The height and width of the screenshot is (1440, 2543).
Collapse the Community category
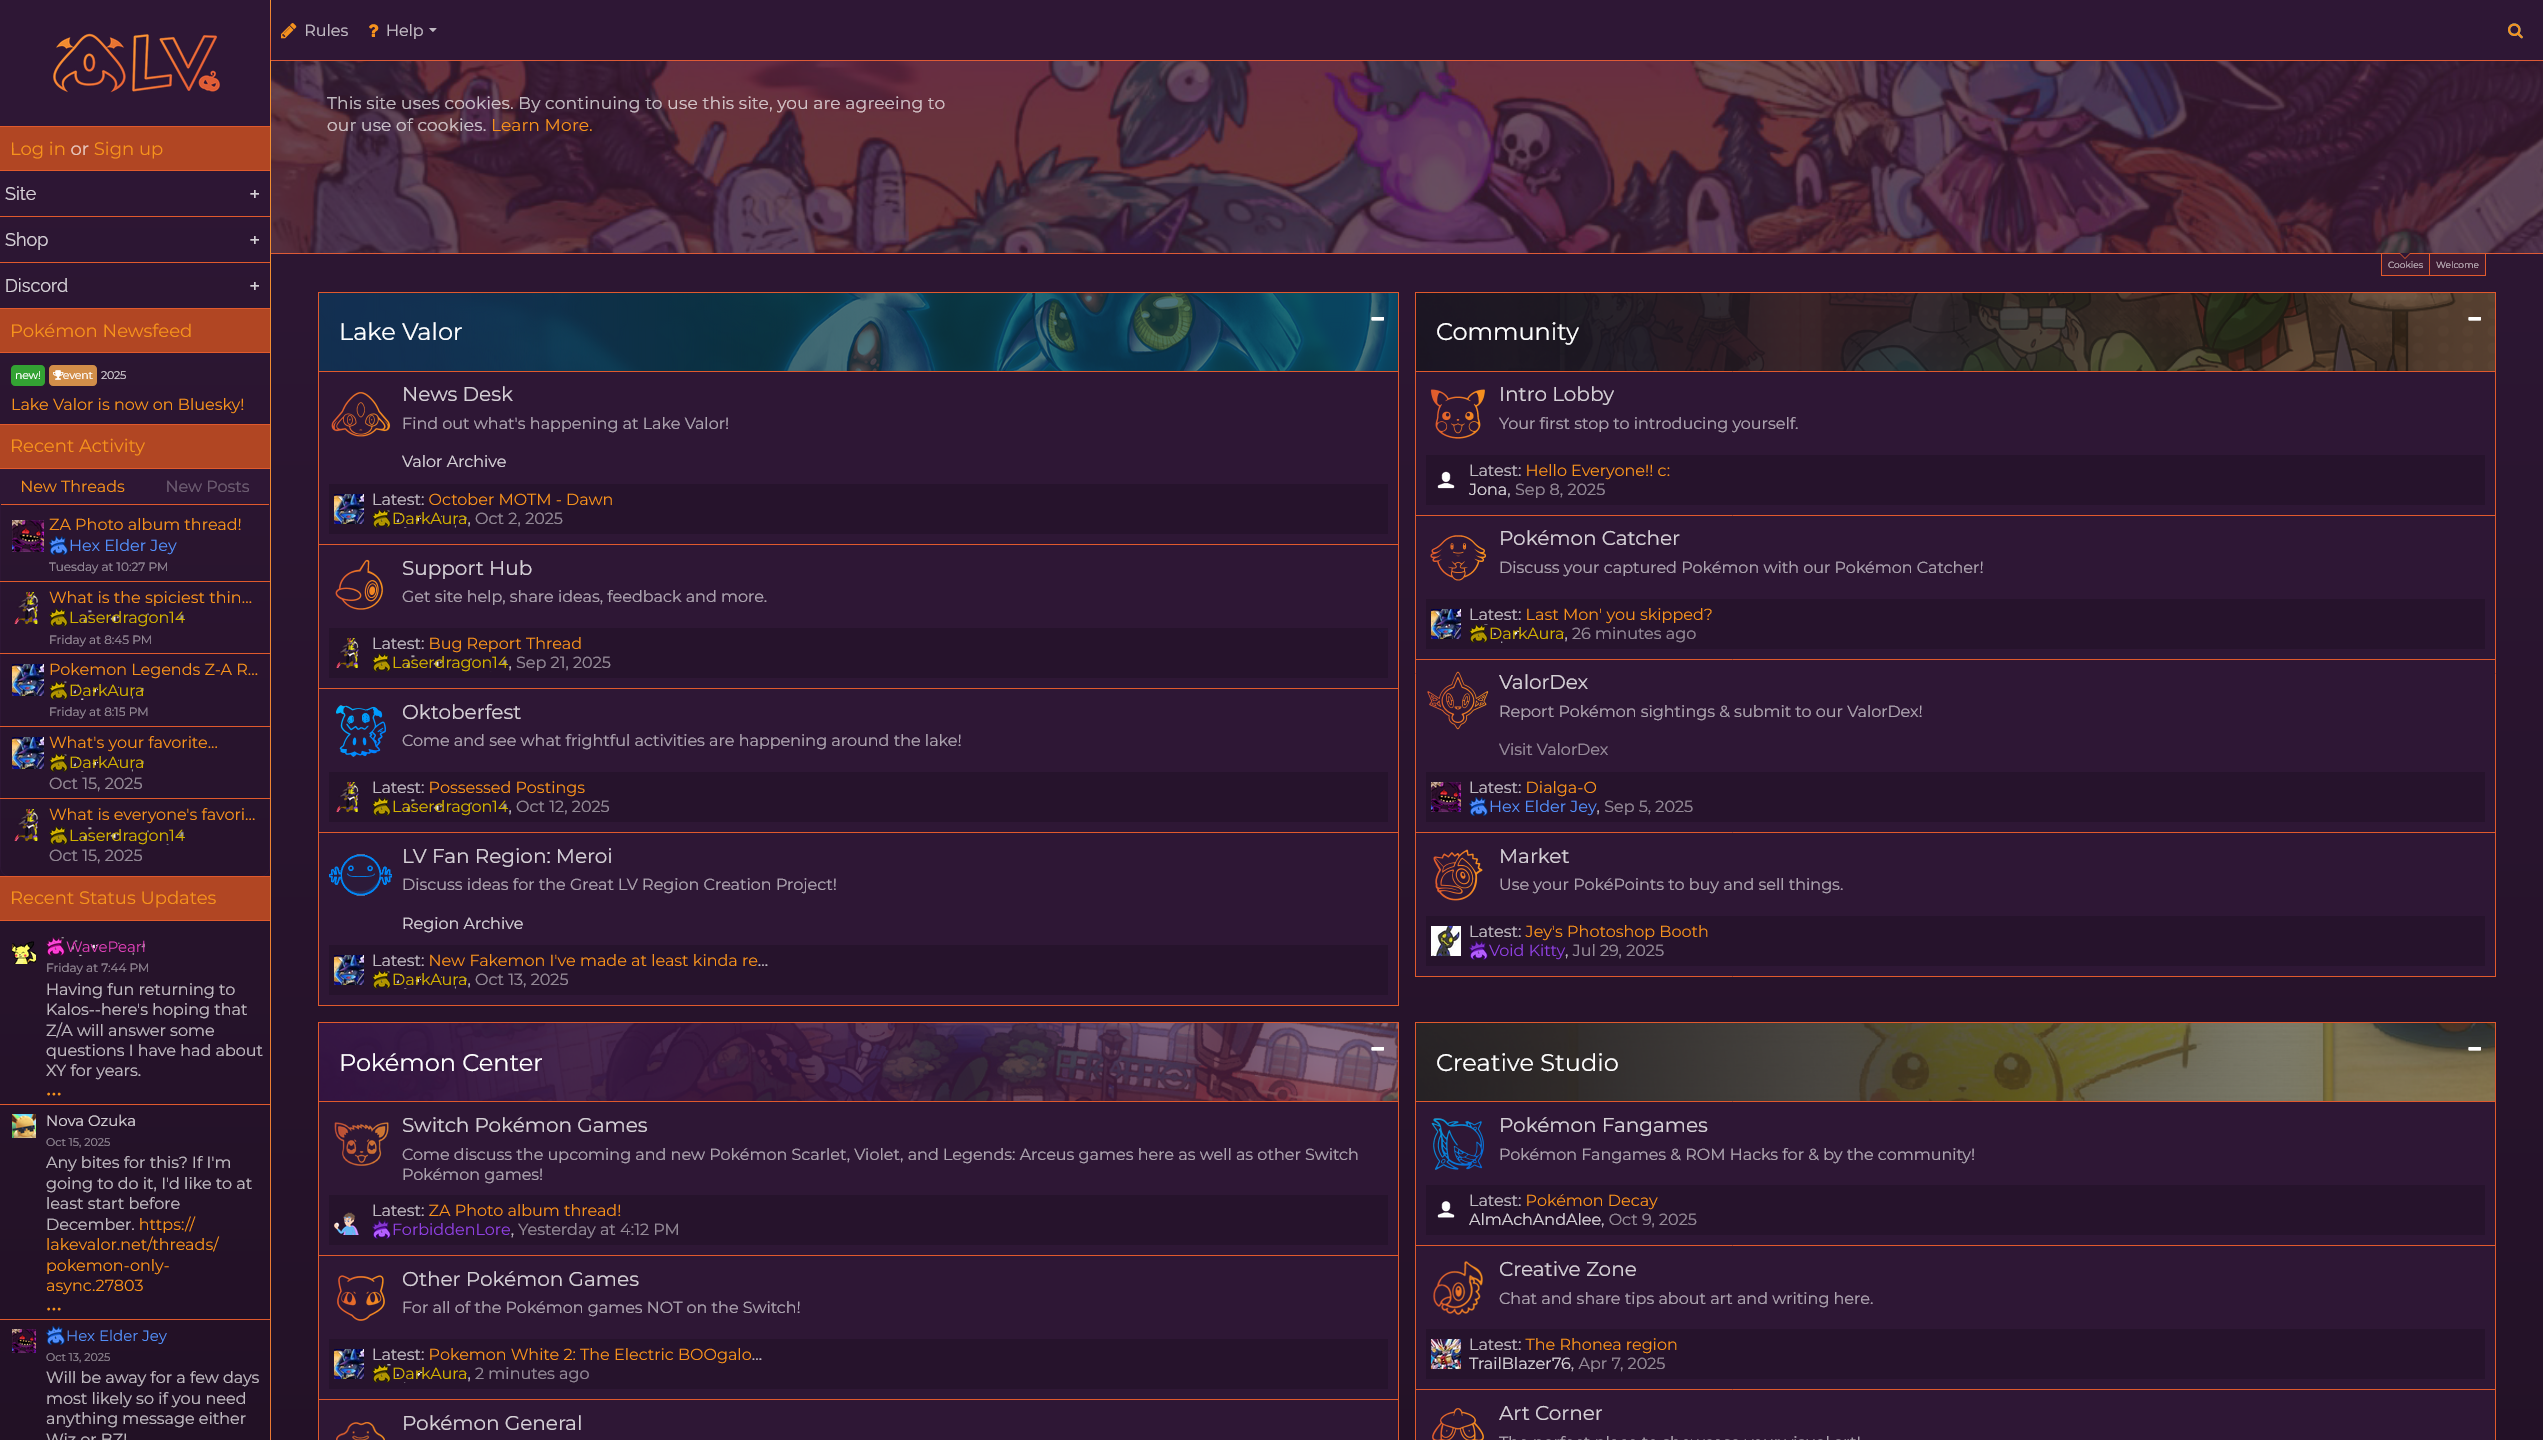point(2474,319)
